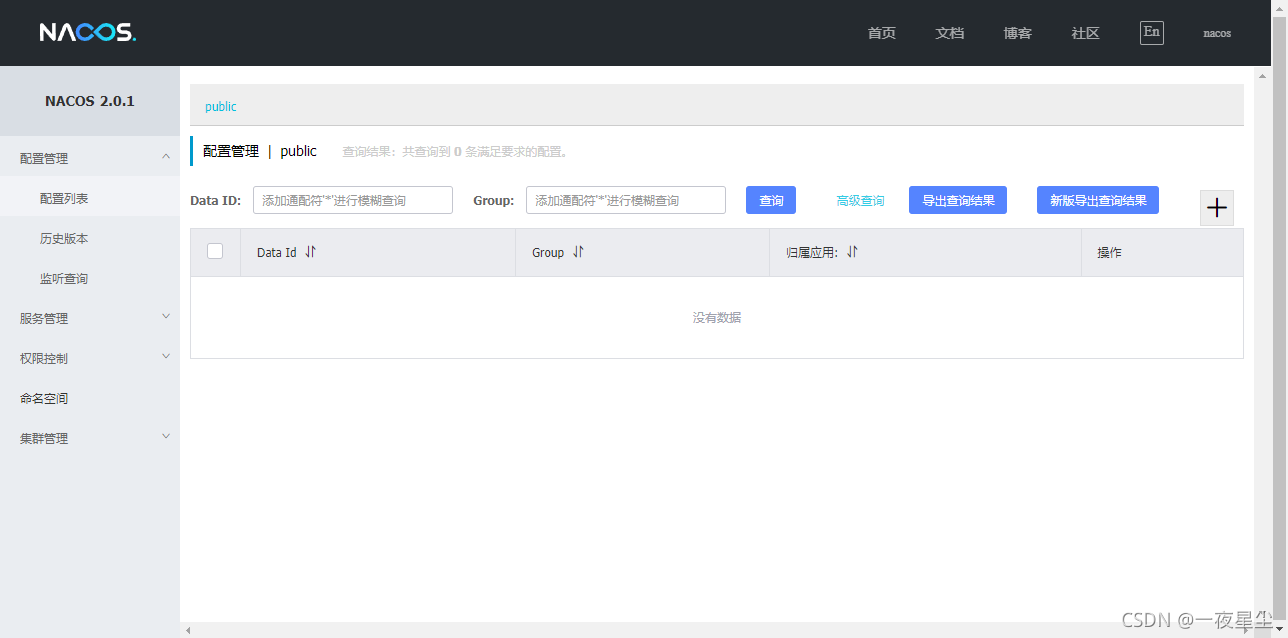Screen dimensions: 1288x638
Task: Toggle the select-all checkbox in table header
Action: (215, 251)
